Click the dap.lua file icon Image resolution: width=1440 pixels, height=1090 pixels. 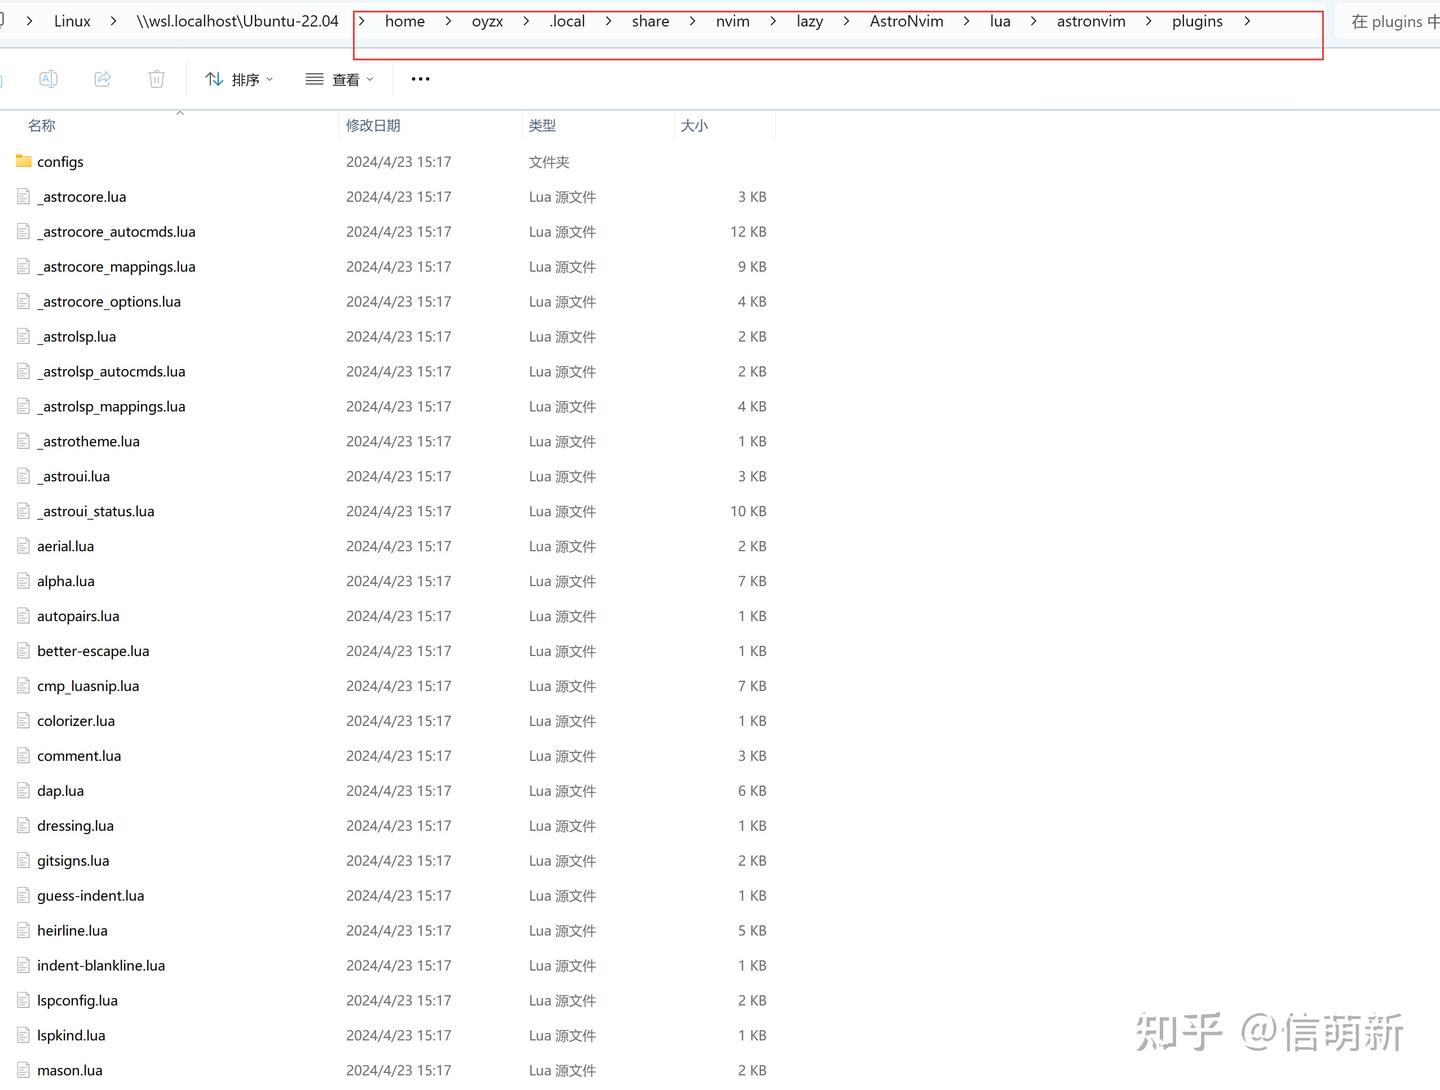click(x=21, y=790)
